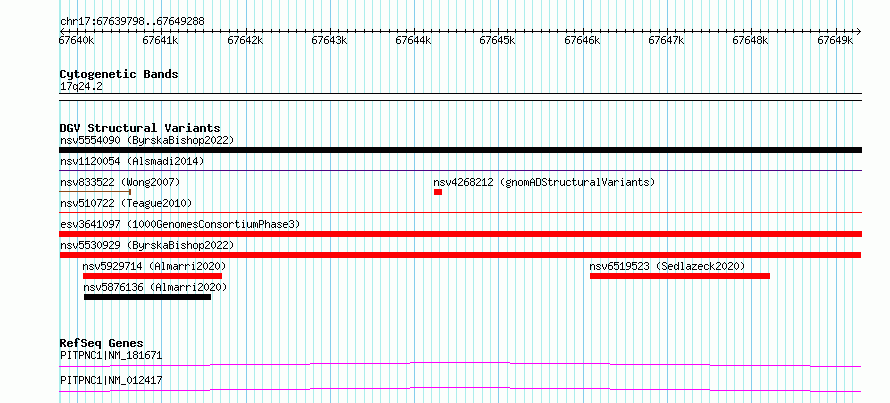Click the Cytogenetic Bands track title
The image size is (890, 403).
[119, 74]
